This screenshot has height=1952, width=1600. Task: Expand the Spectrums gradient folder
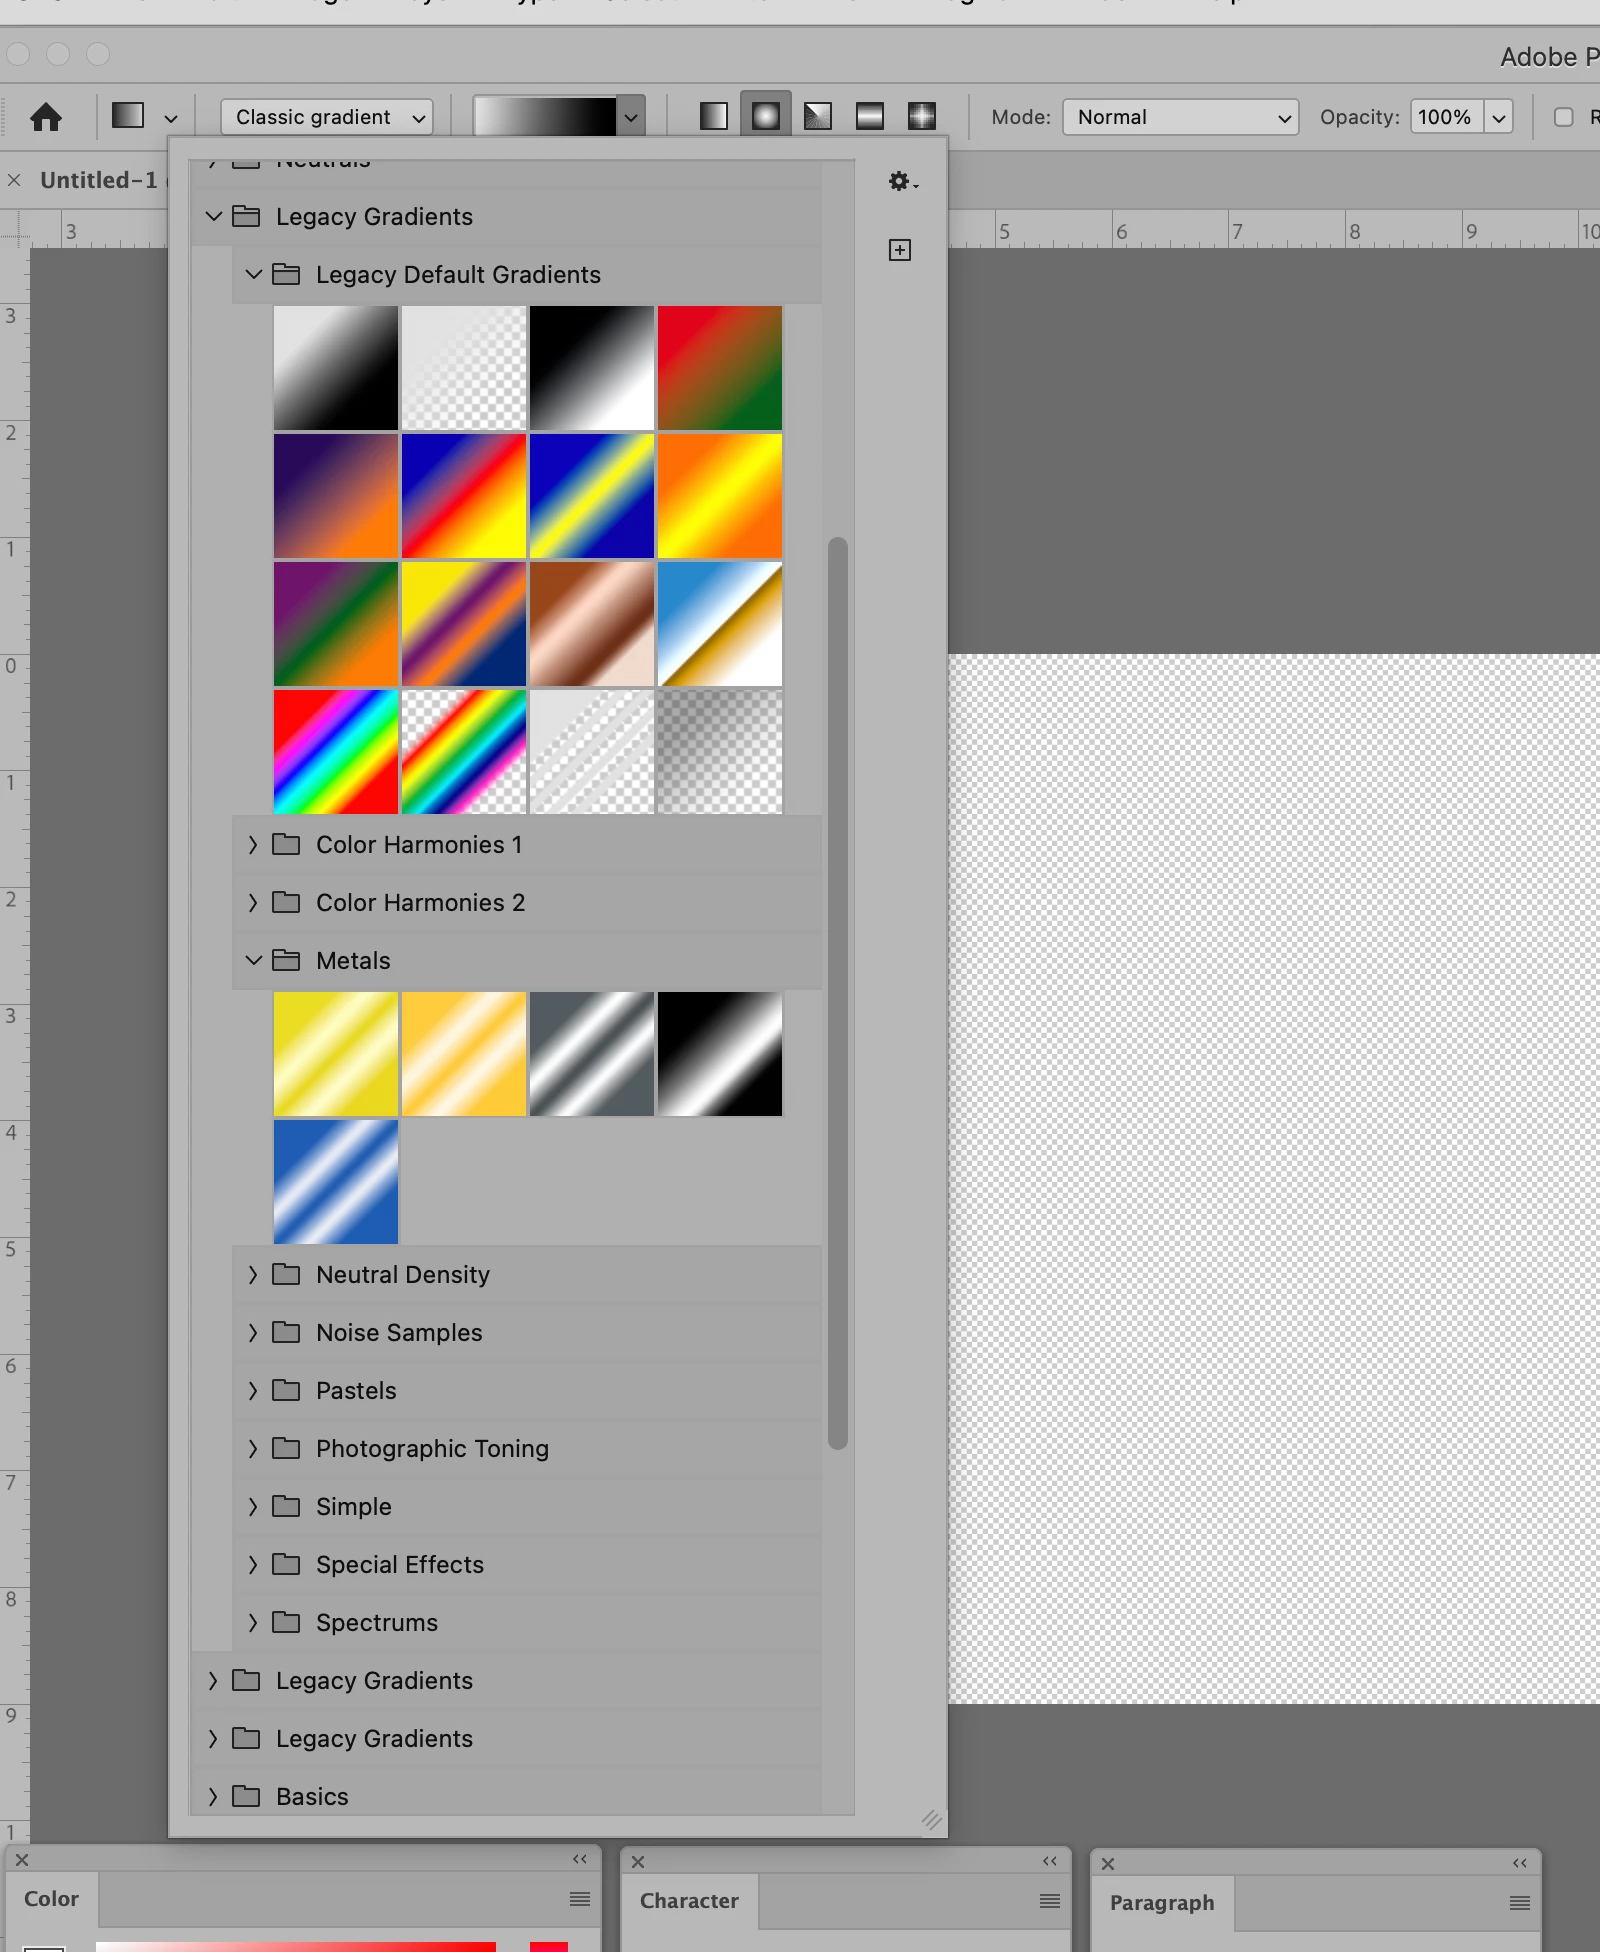[x=252, y=1622]
